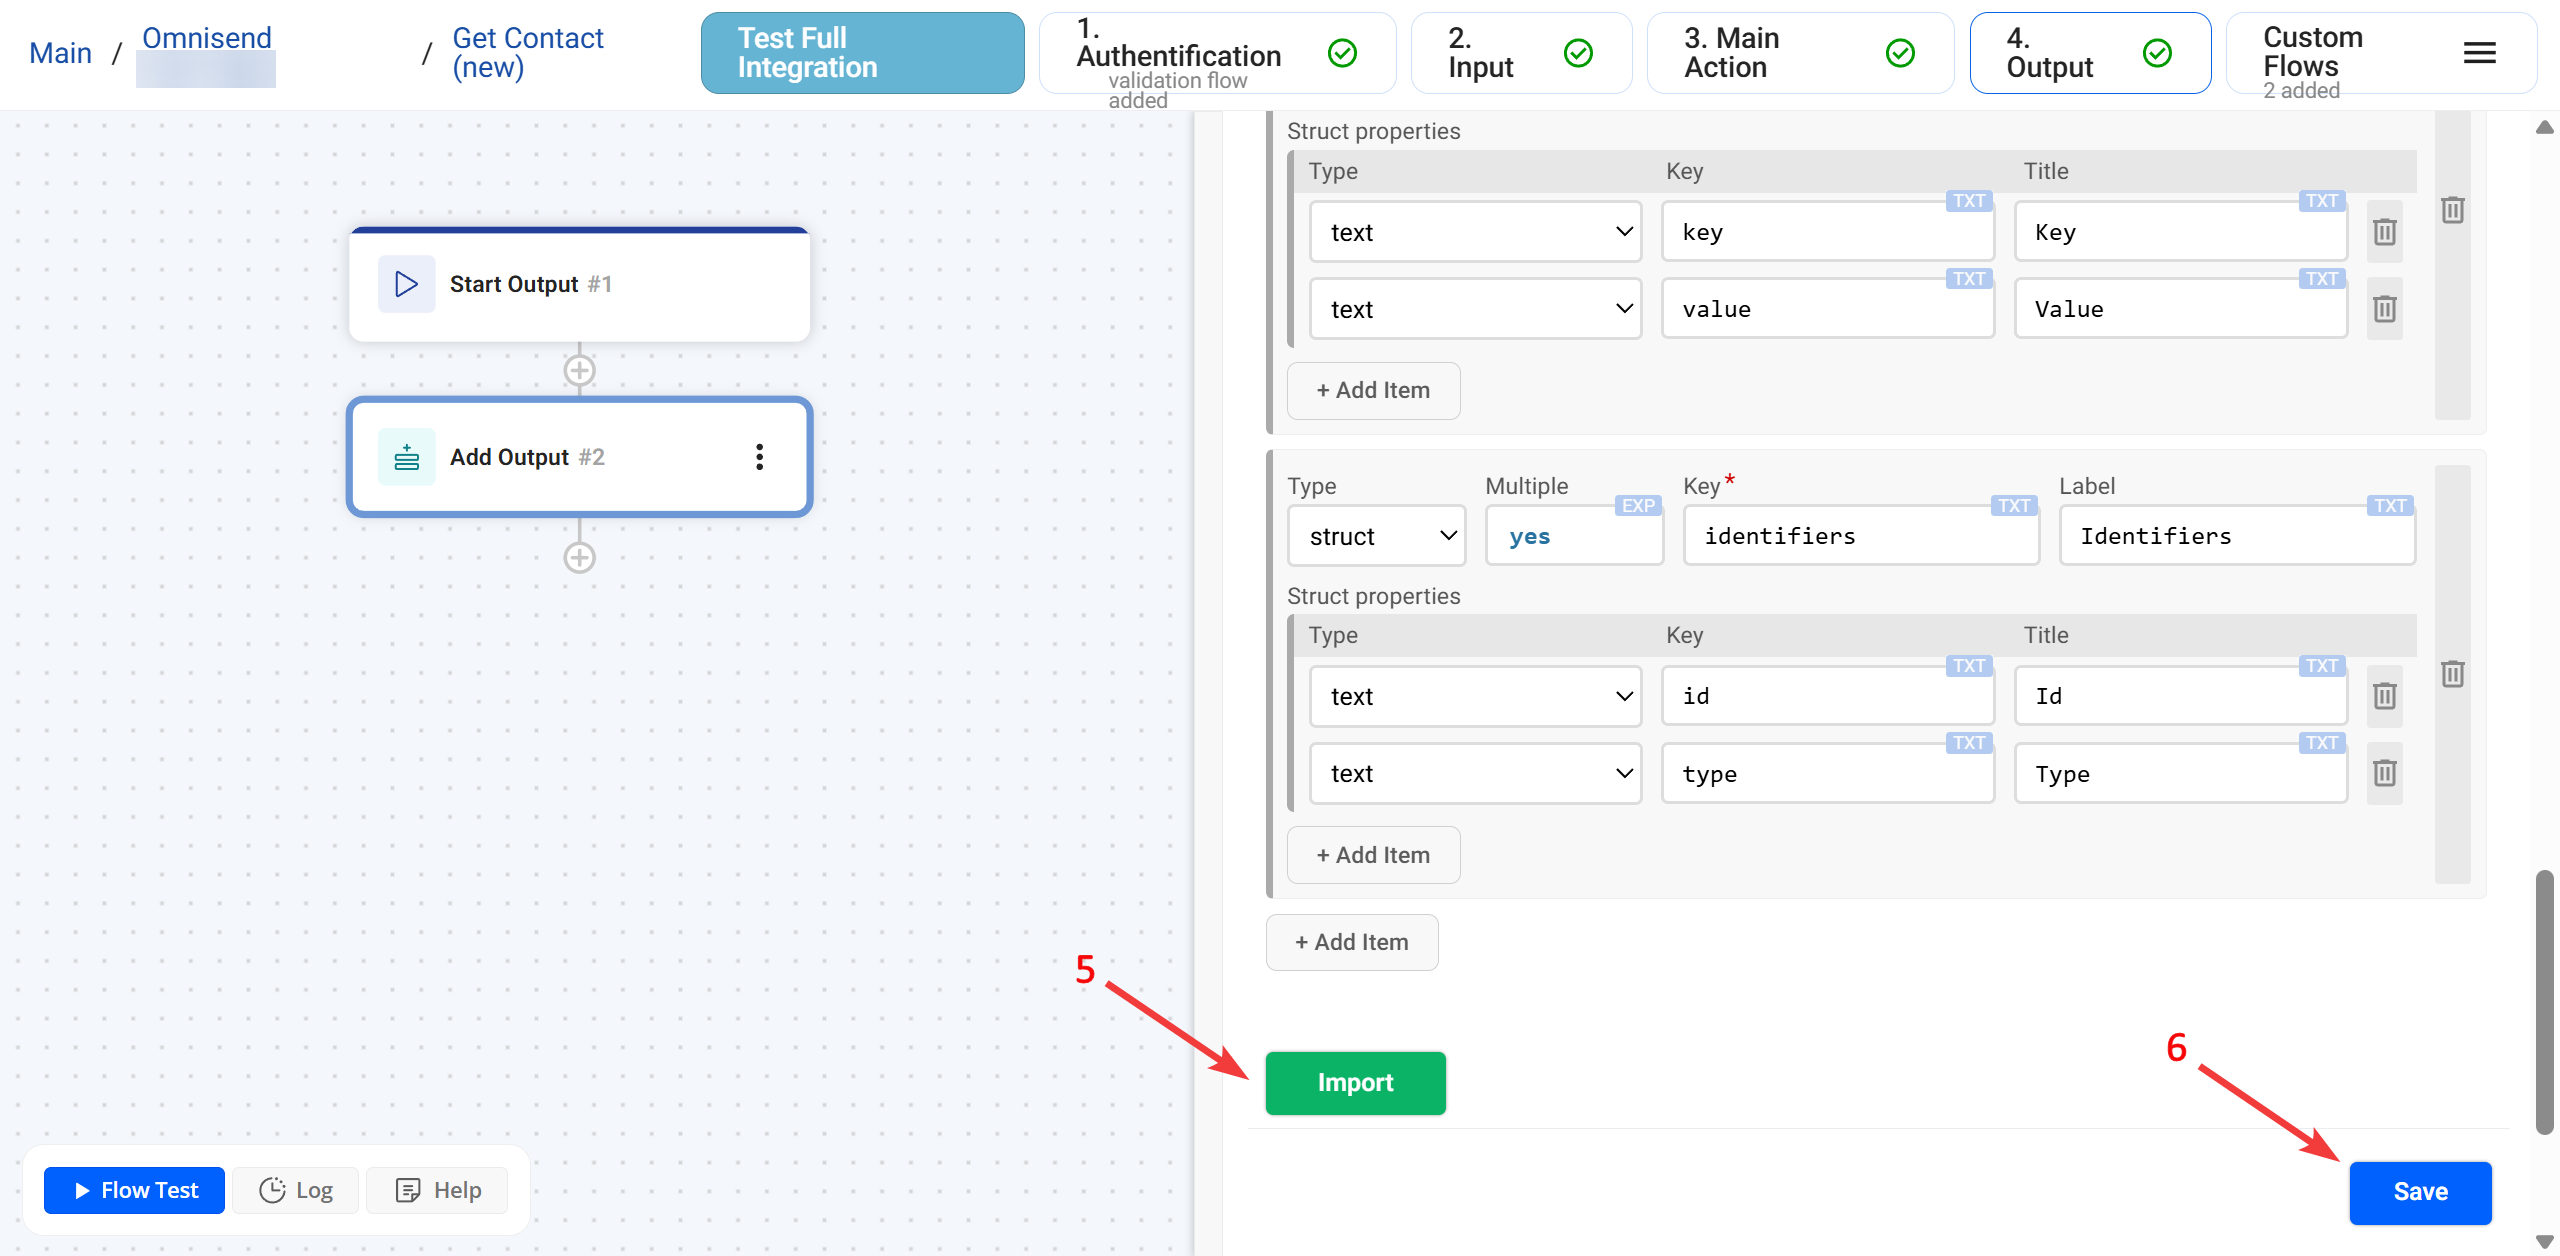Screen dimensions: 2560x1256
Task: Delete the 'id' struct property row
Action: [x=2384, y=696]
